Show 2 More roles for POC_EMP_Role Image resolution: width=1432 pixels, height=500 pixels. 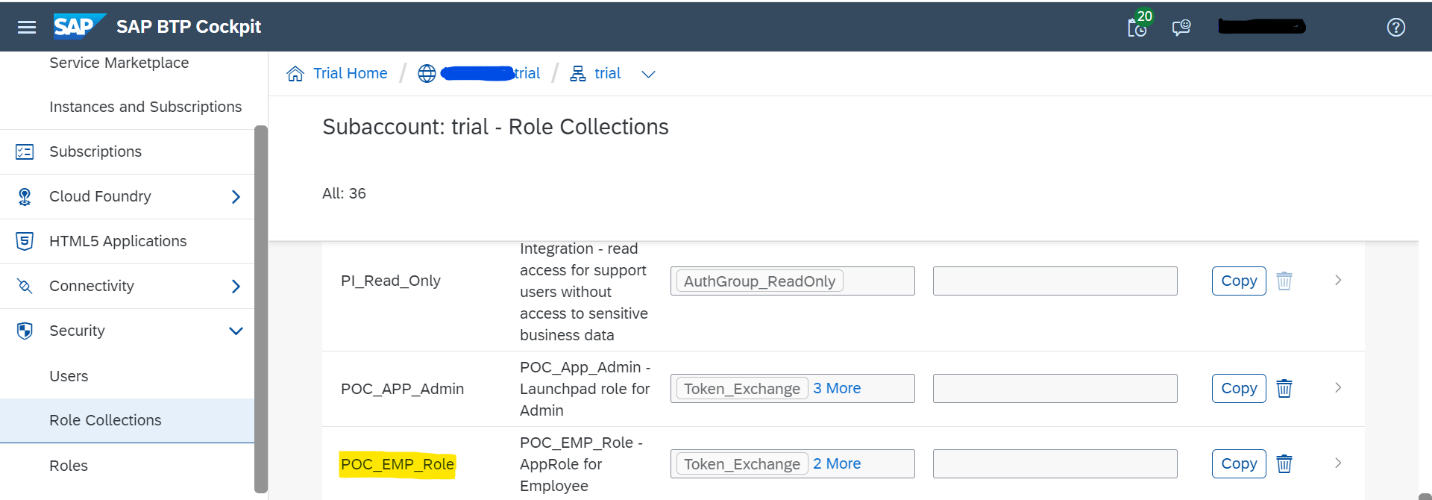pyautogui.click(x=837, y=464)
